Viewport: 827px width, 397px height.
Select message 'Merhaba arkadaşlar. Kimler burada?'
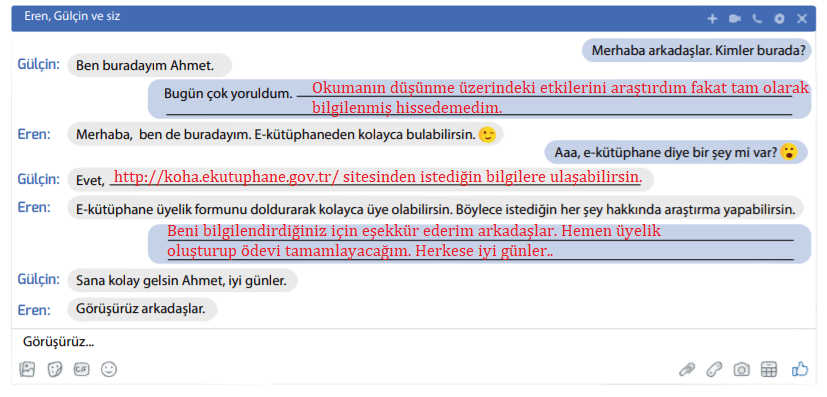tap(697, 51)
